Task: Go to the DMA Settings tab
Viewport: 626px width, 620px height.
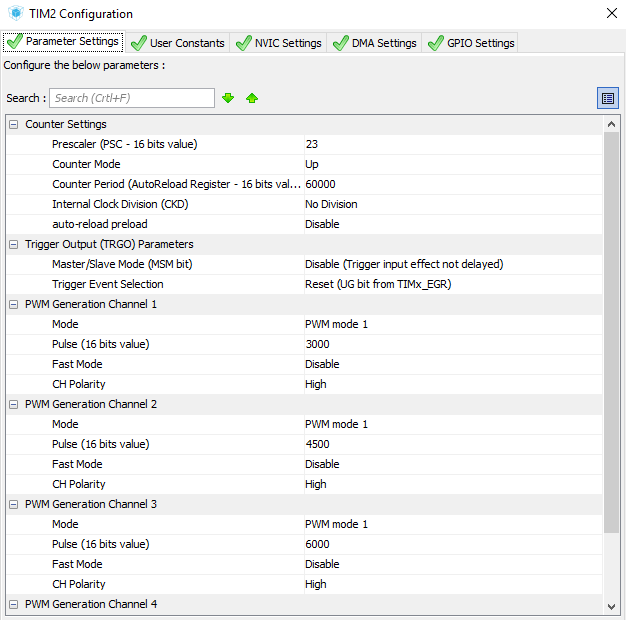Action: click(x=374, y=43)
